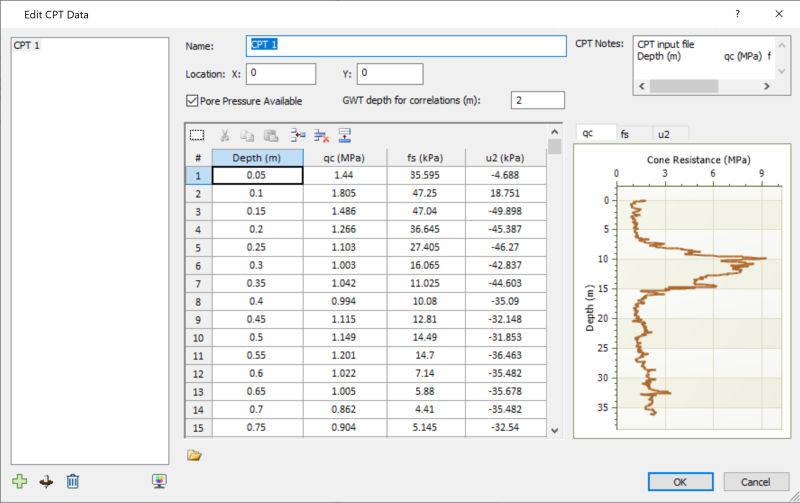
Task: Click the Name input field
Action: [x=406, y=46]
